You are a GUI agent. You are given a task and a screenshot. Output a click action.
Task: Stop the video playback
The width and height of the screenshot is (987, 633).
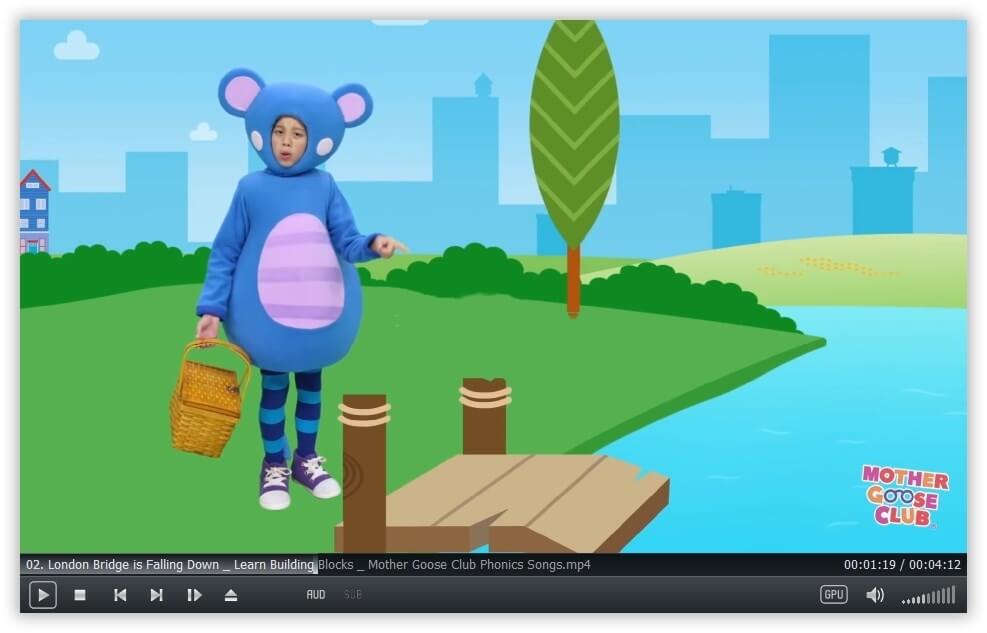point(80,595)
